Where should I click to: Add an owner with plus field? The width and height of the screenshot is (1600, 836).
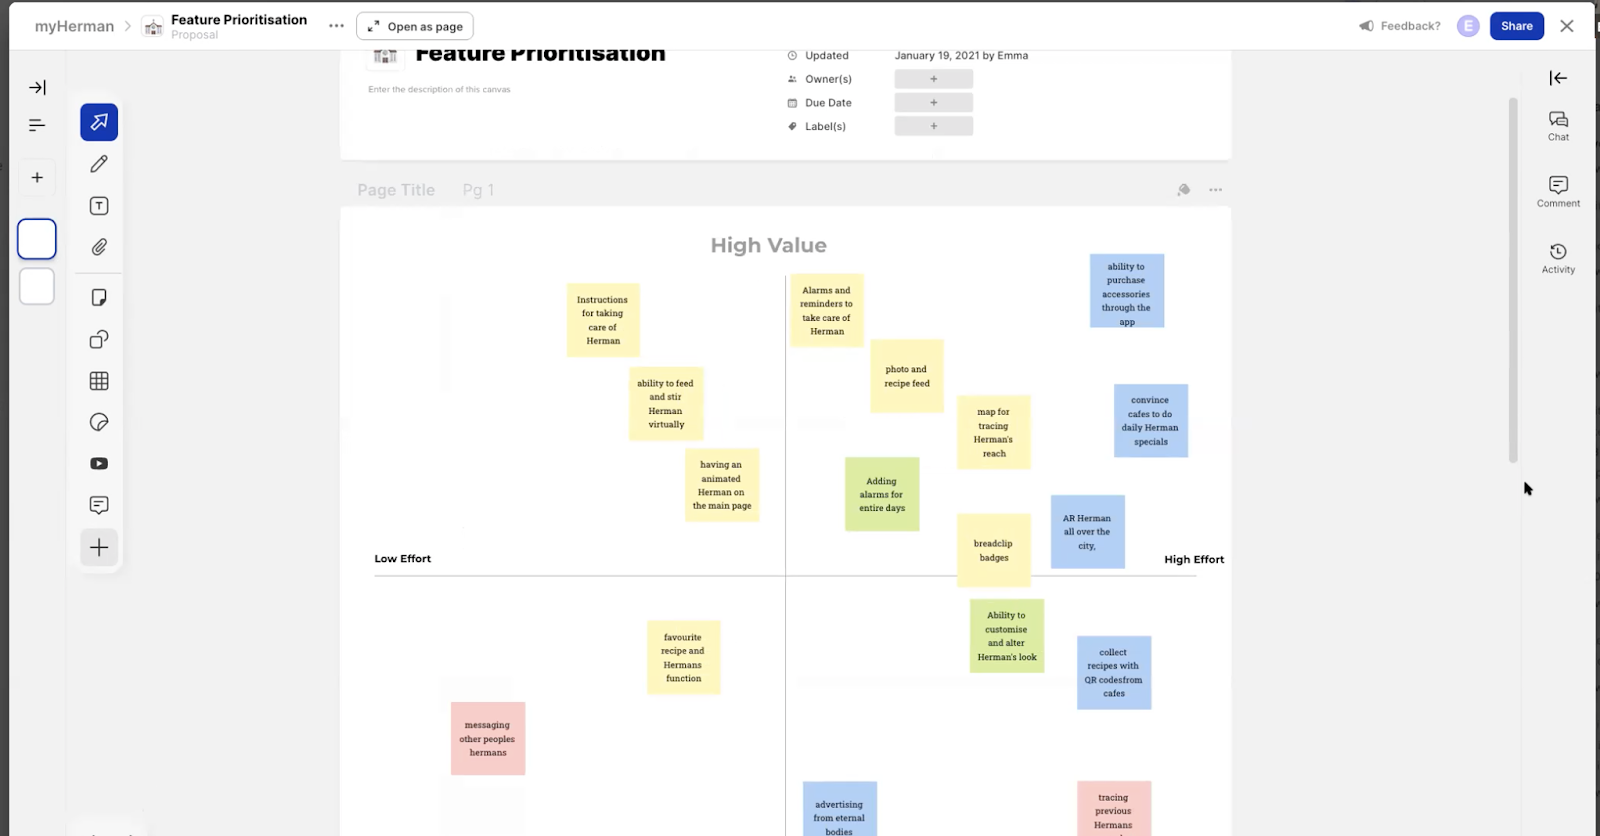[933, 79]
